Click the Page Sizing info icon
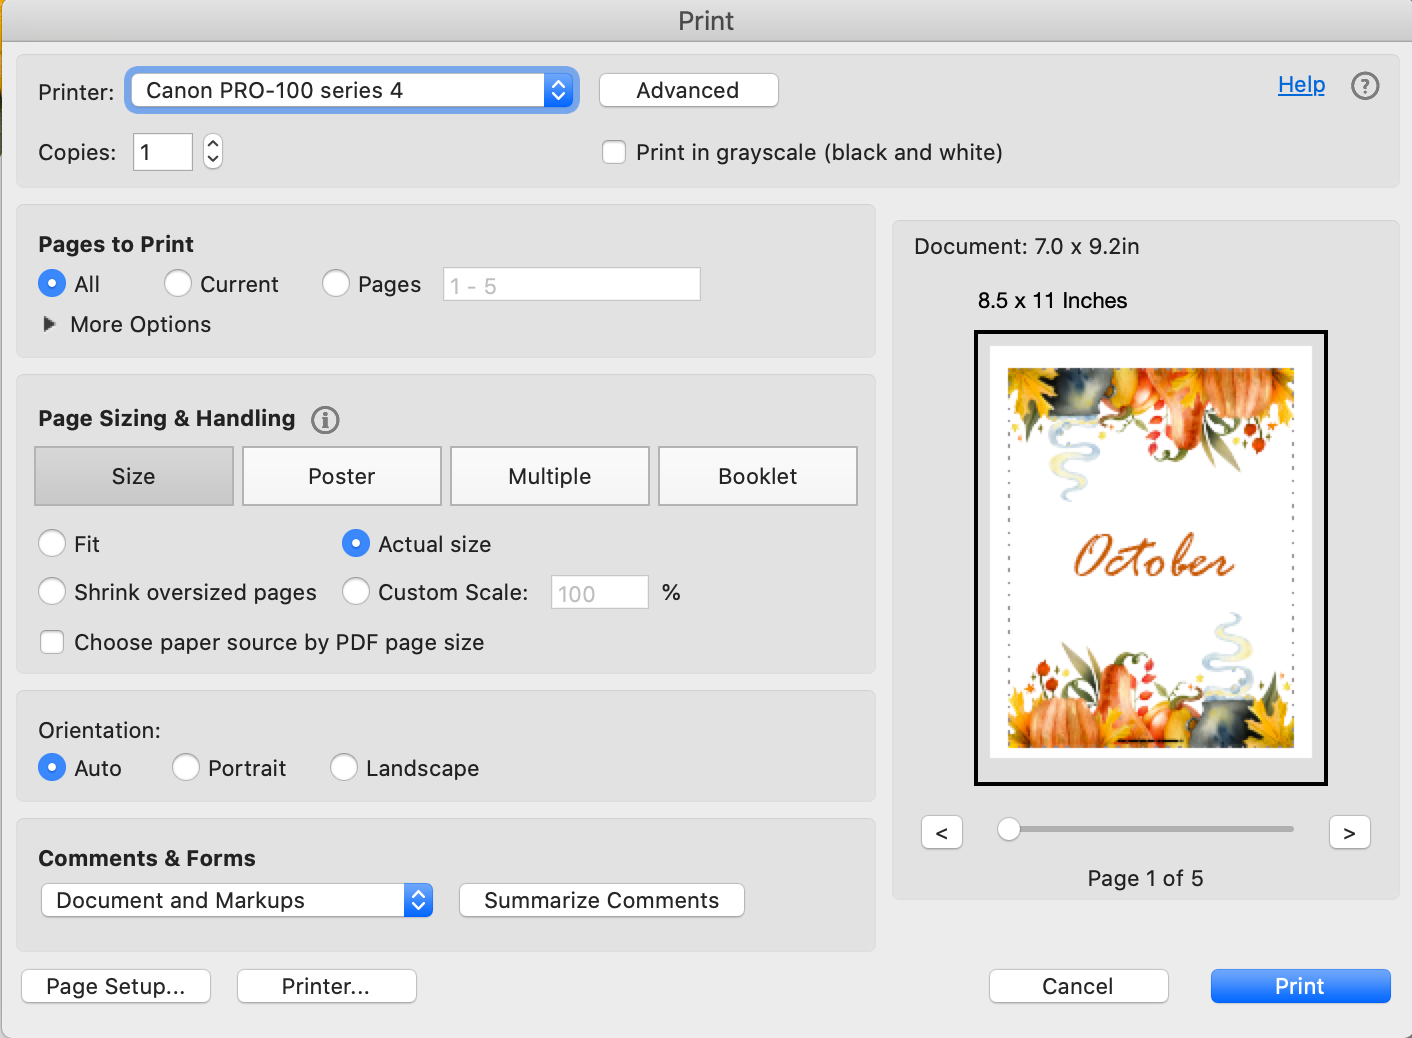Screen dimensions: 1412x1038 325,420
